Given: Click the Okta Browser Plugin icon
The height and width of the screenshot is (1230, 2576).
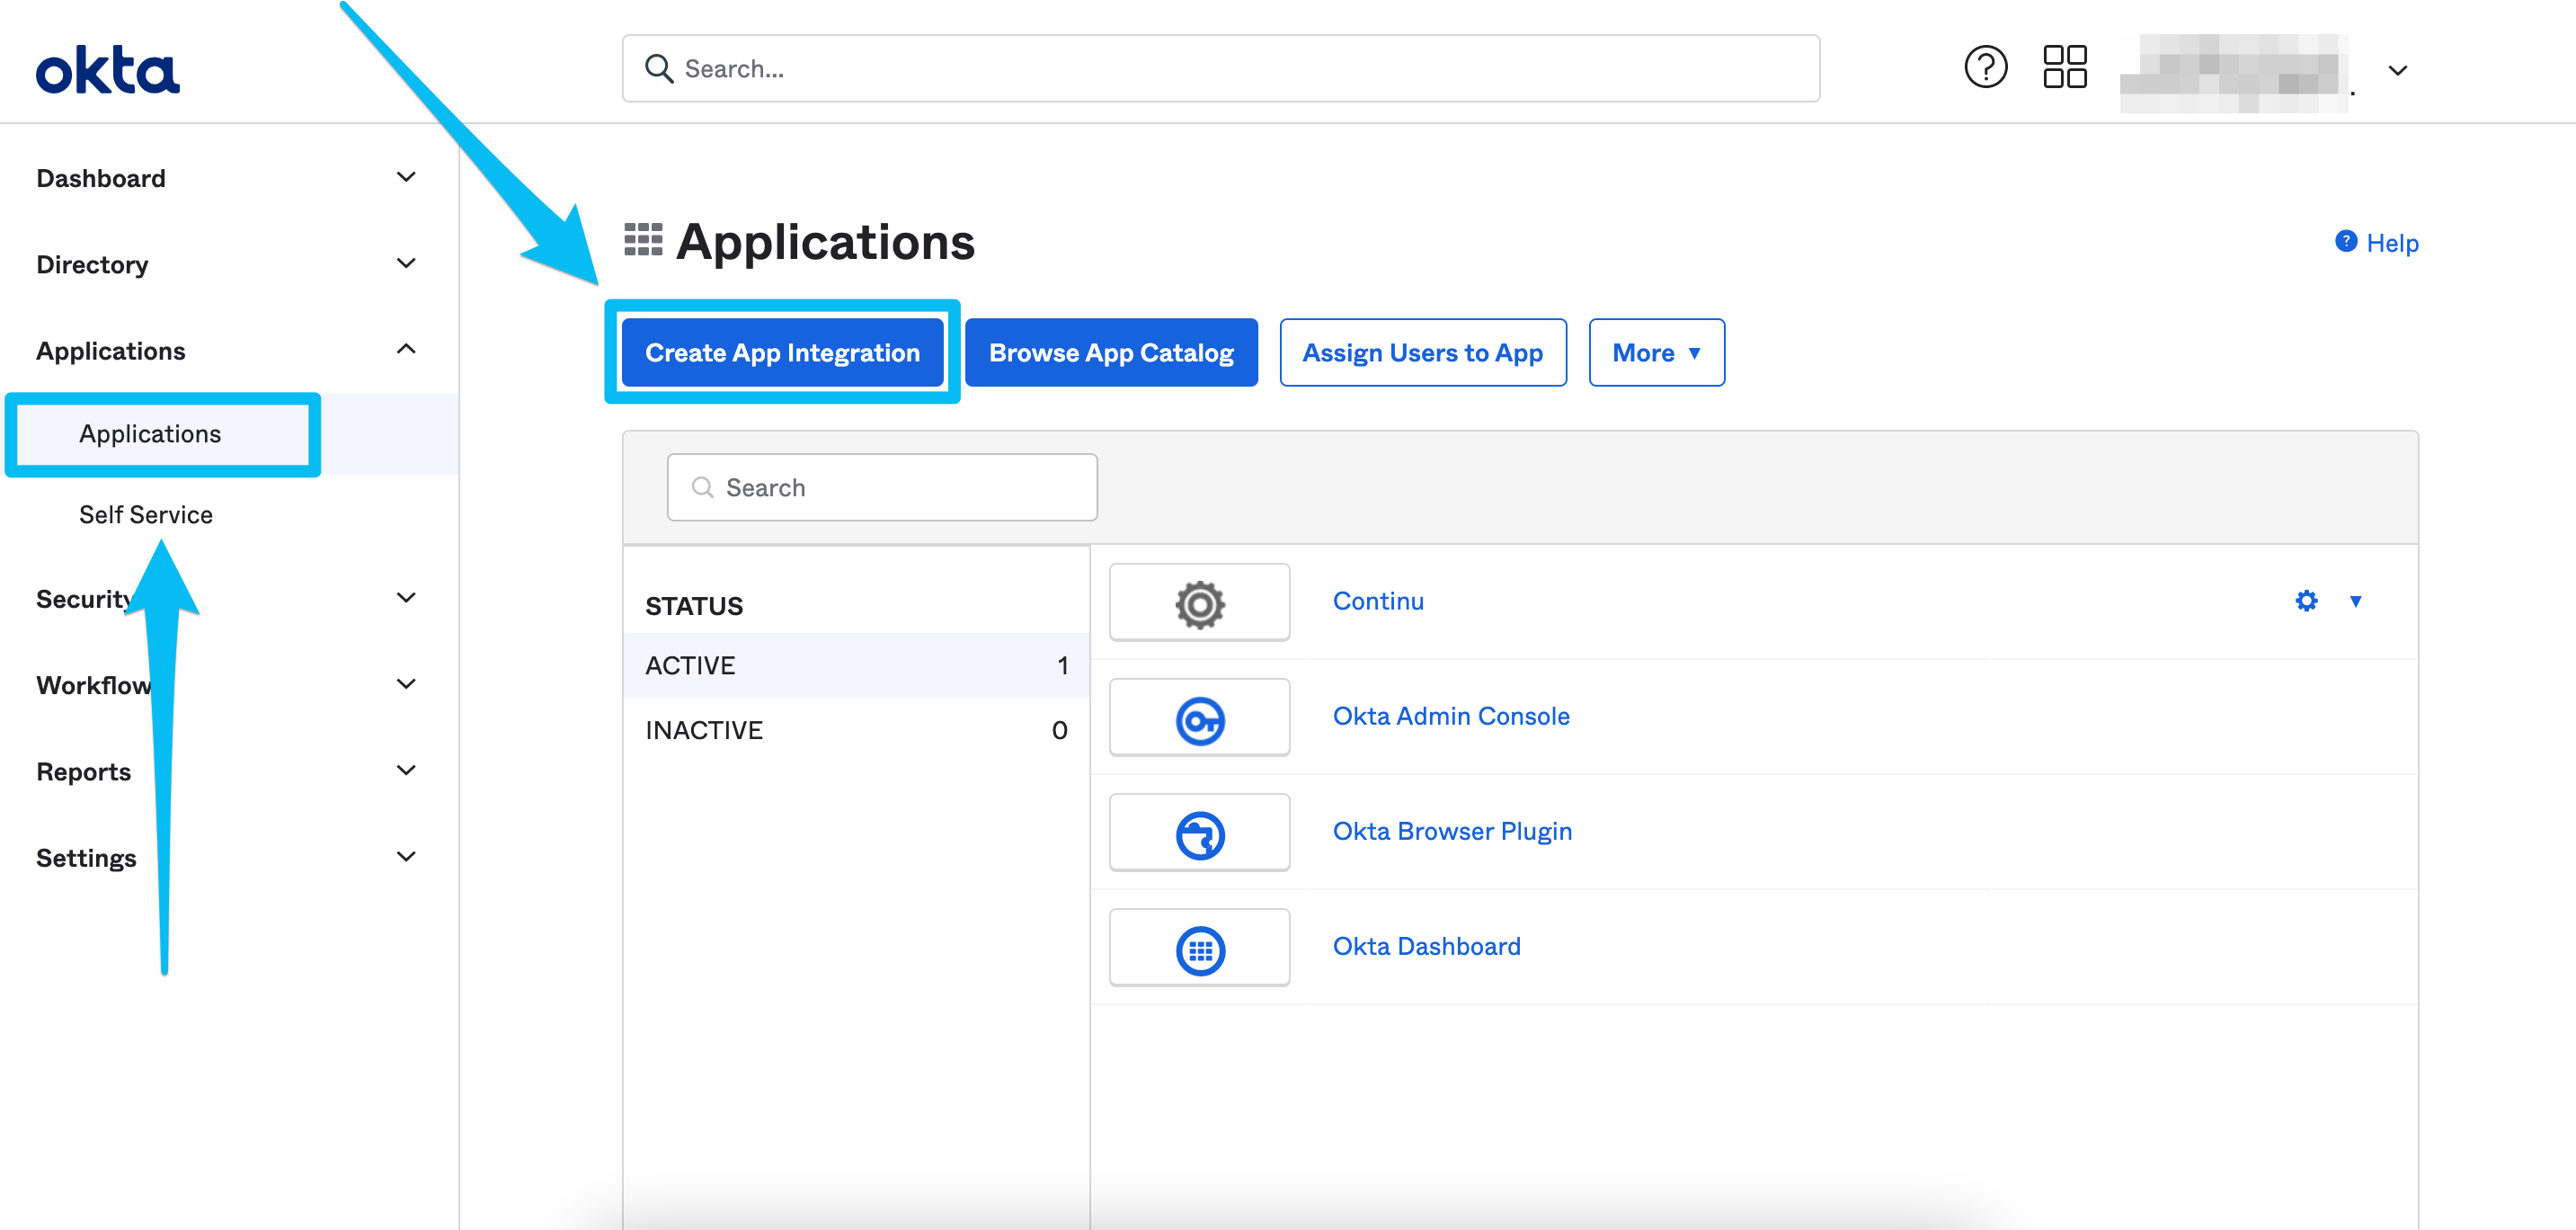Looking at the screenshot, I should [x=1200, y=835].
